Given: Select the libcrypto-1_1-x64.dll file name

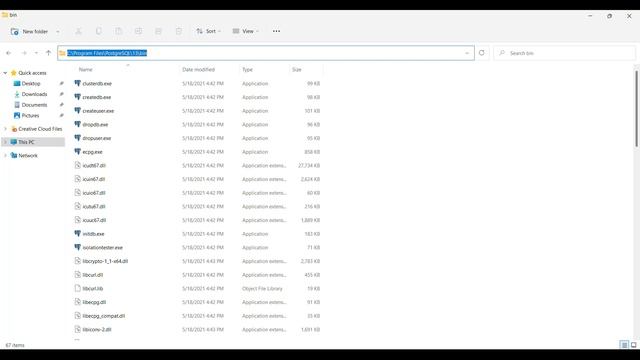Looking at the screenshot, I should pyautogui.click(x=105, y=261).
